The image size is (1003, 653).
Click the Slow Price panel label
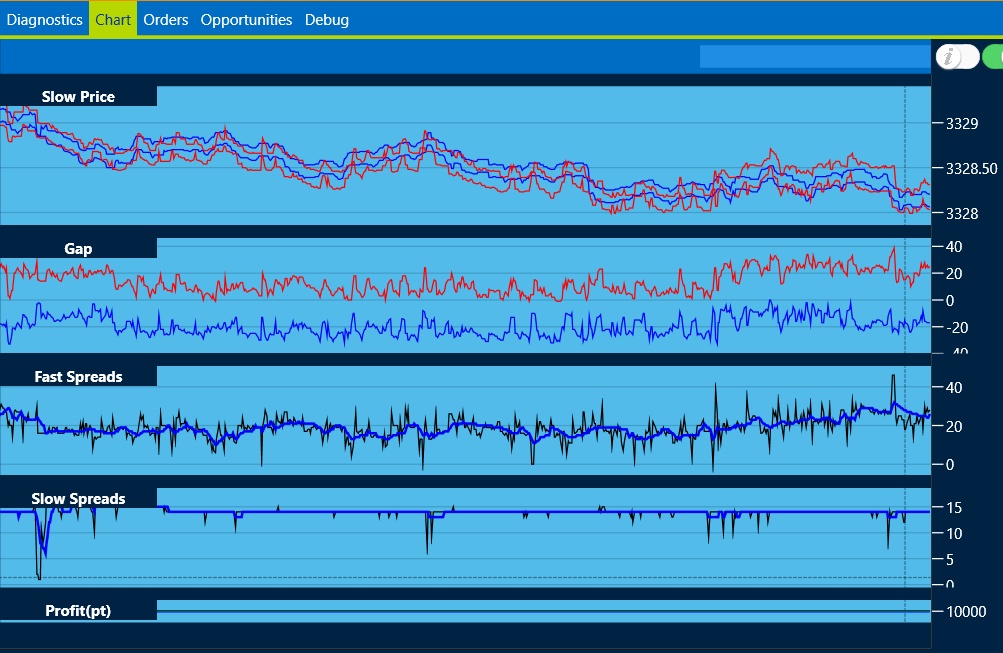pyautogui.click(x=78, y=97)
